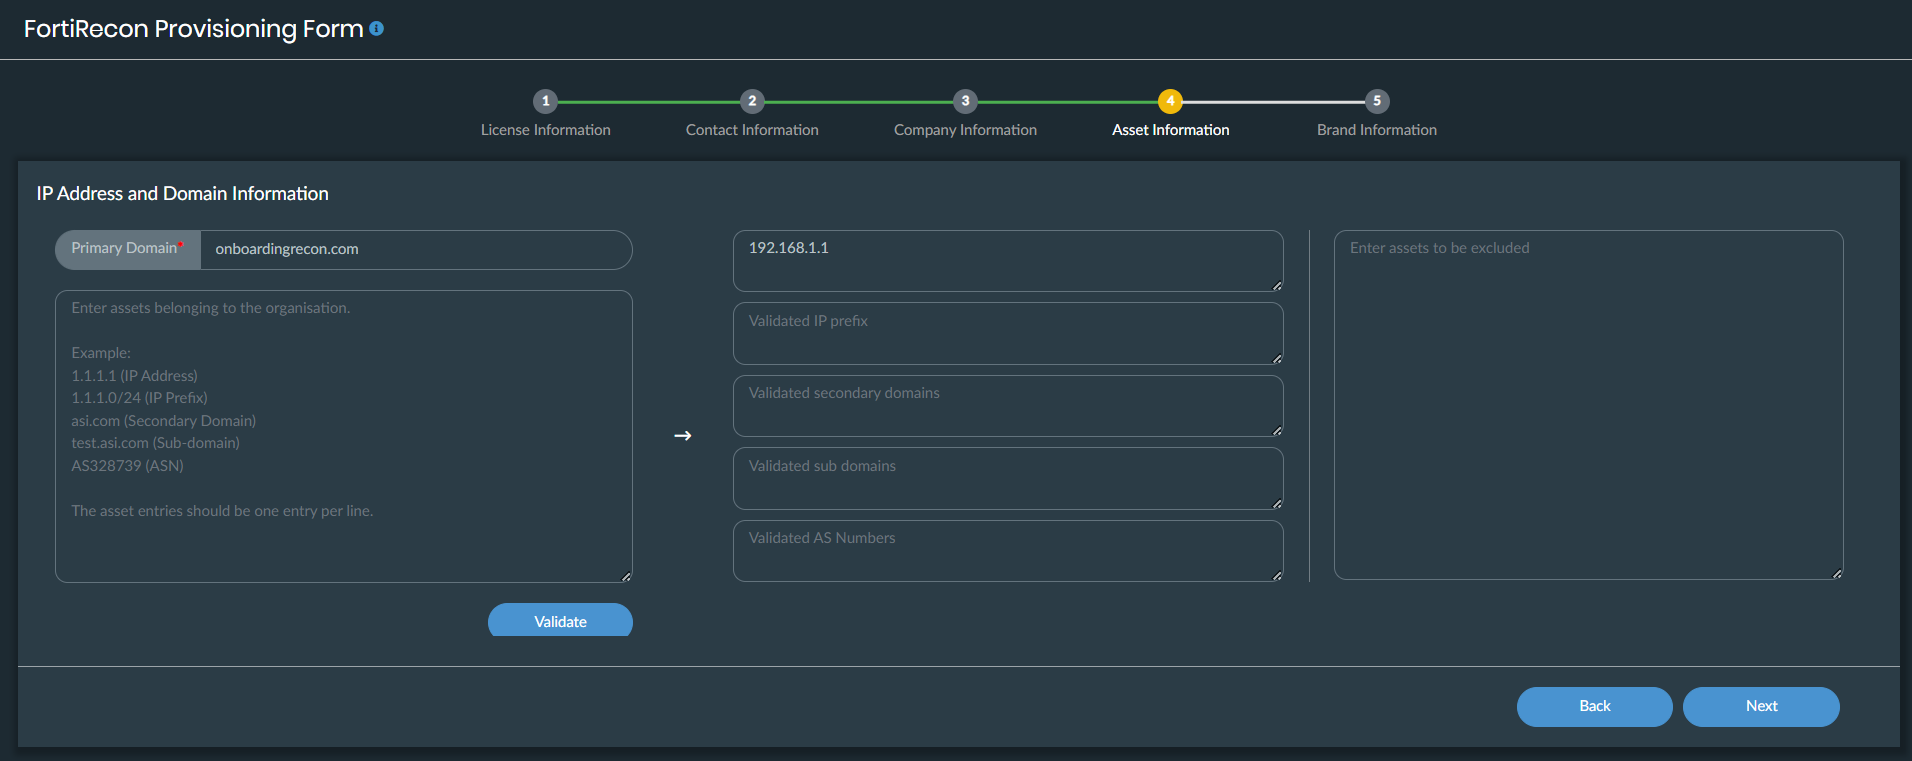Click the Validated IP prefix box

(1008, 333)
